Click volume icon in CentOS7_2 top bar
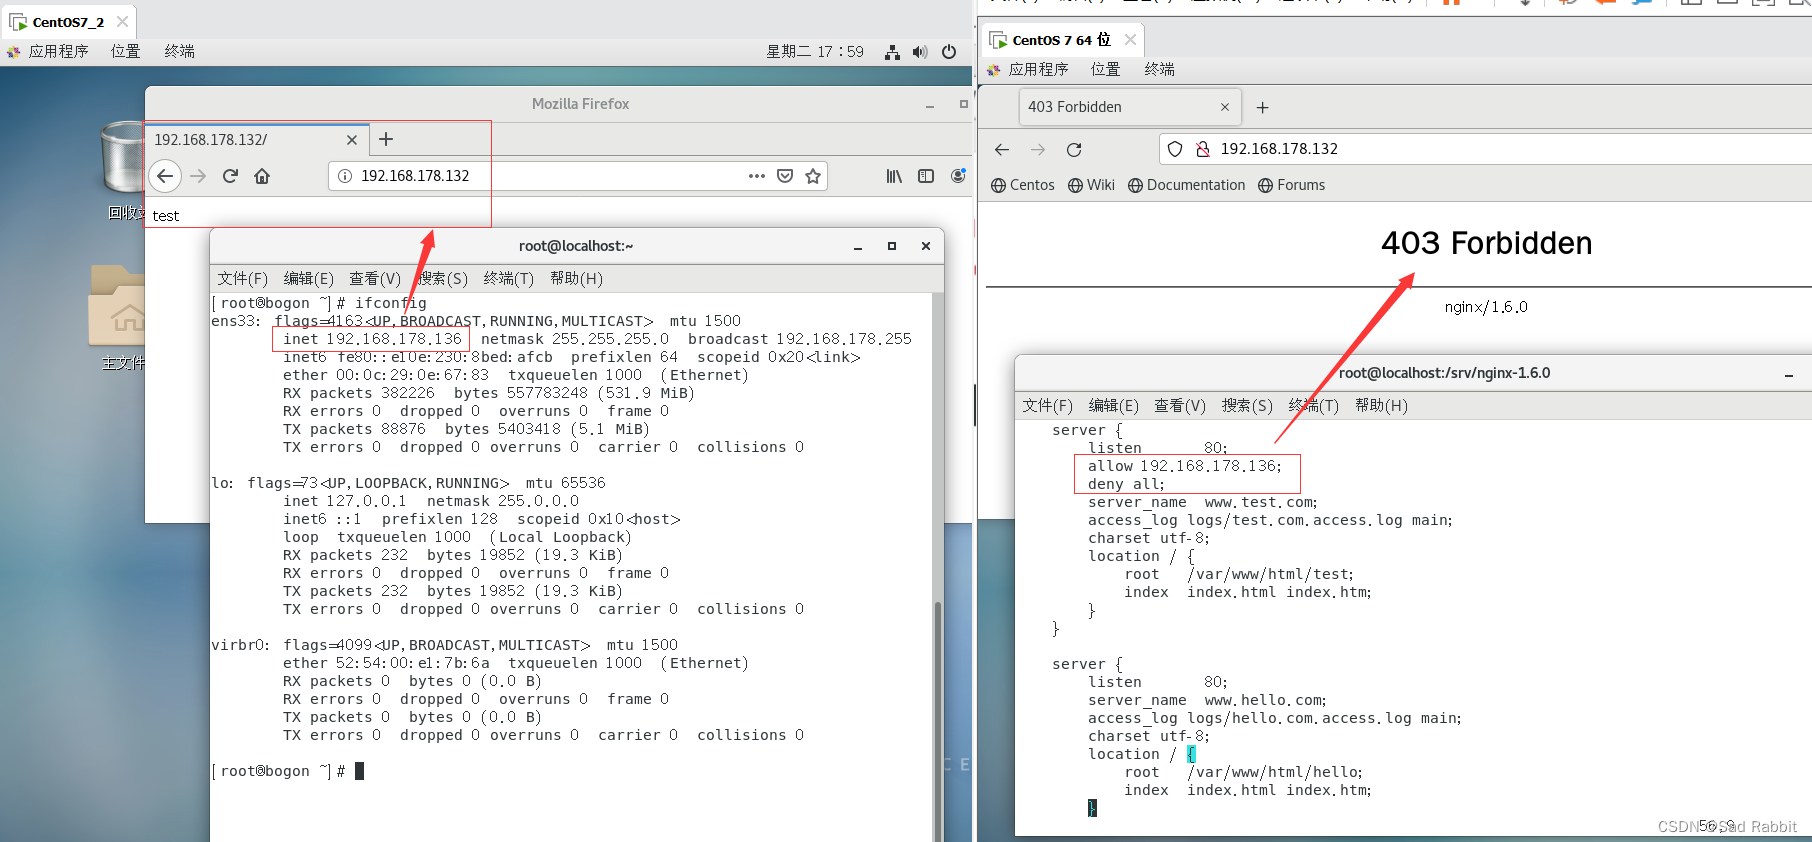This screenshot has height=842, width=1812. pos(920,52)
